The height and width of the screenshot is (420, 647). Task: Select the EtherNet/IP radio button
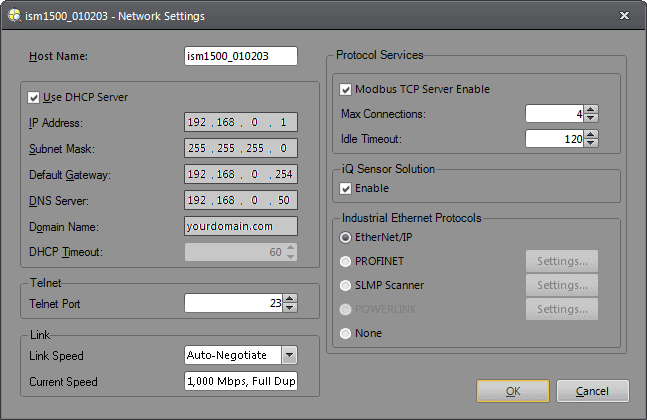347,238
